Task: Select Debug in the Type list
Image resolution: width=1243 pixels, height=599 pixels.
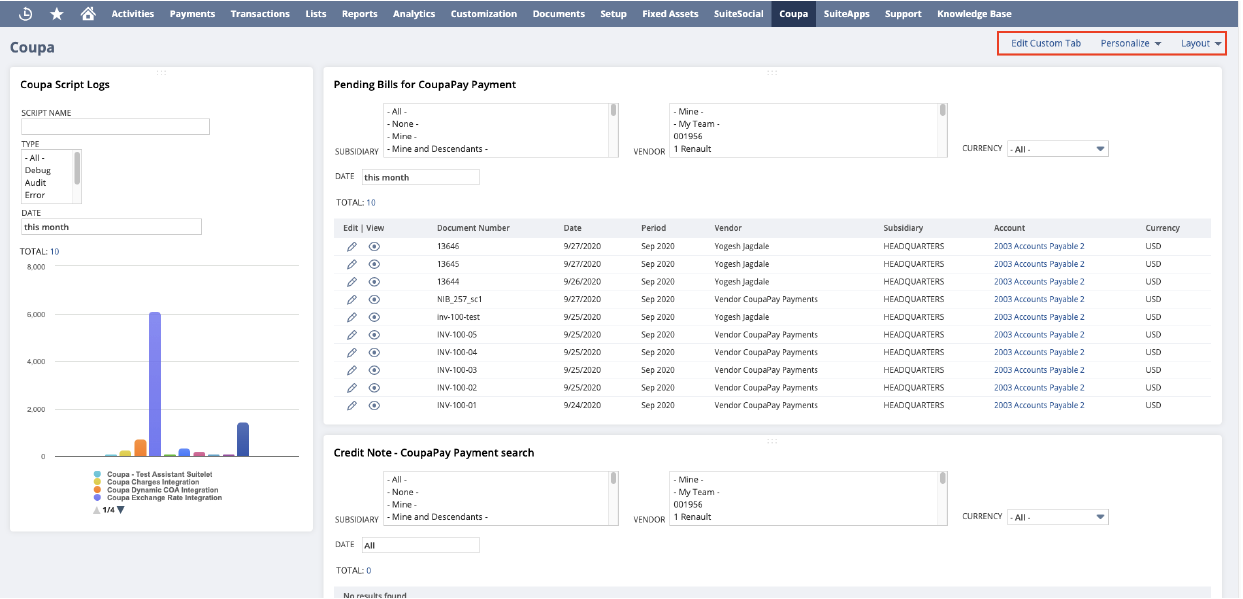Action: [x=38, y=171]
